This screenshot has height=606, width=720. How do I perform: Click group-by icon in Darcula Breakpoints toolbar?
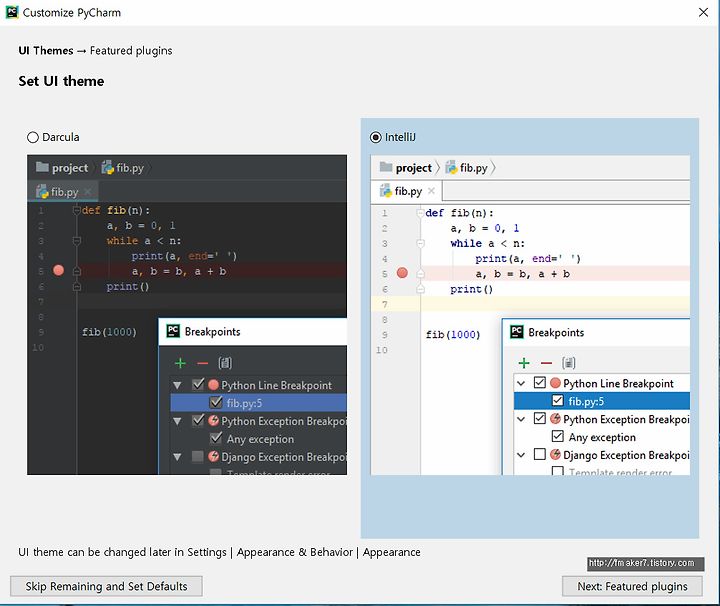(225, 363)
